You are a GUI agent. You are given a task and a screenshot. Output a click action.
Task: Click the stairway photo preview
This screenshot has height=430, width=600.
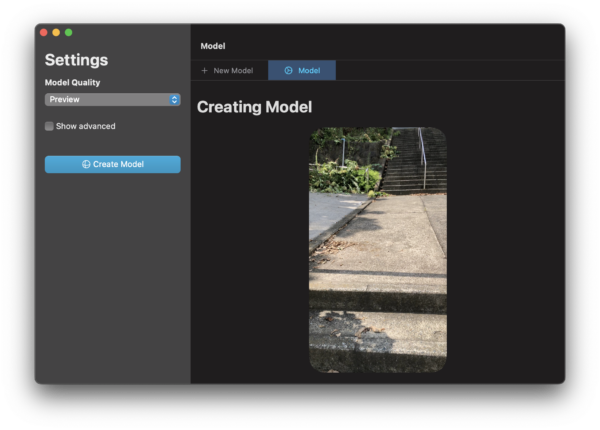[x=377, y=250]
